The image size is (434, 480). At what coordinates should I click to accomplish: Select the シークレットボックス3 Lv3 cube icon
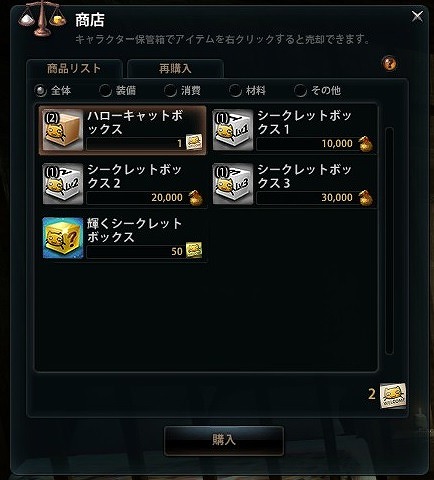[x=233, y=184]
